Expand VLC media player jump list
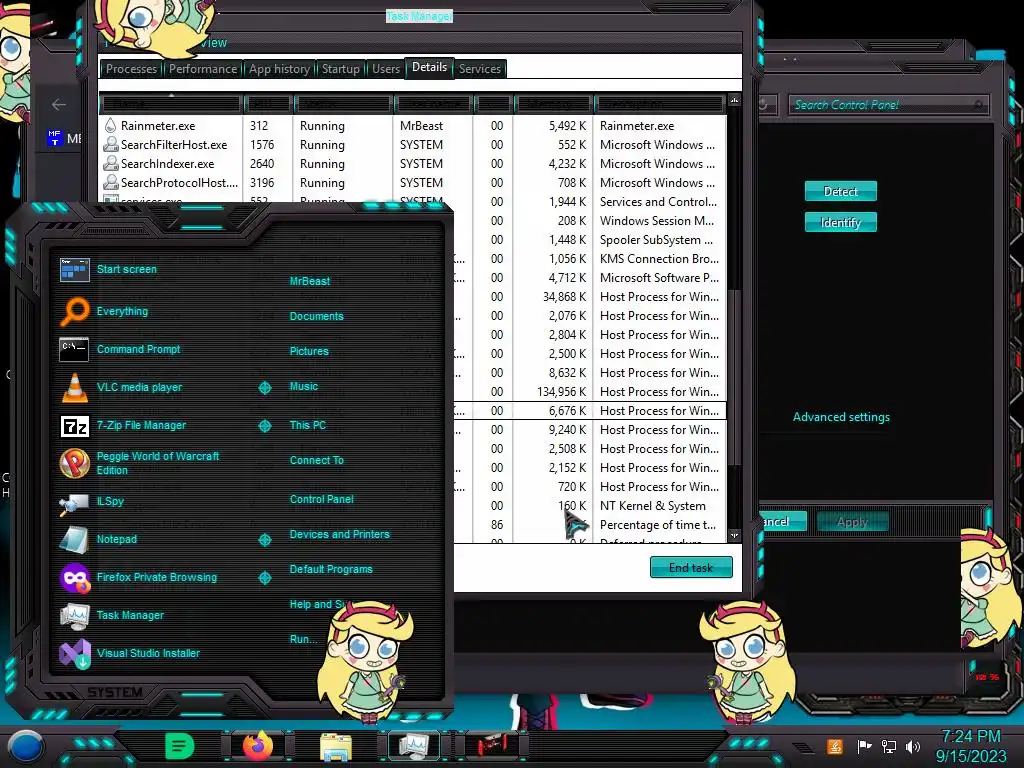 tap(264, 388)
